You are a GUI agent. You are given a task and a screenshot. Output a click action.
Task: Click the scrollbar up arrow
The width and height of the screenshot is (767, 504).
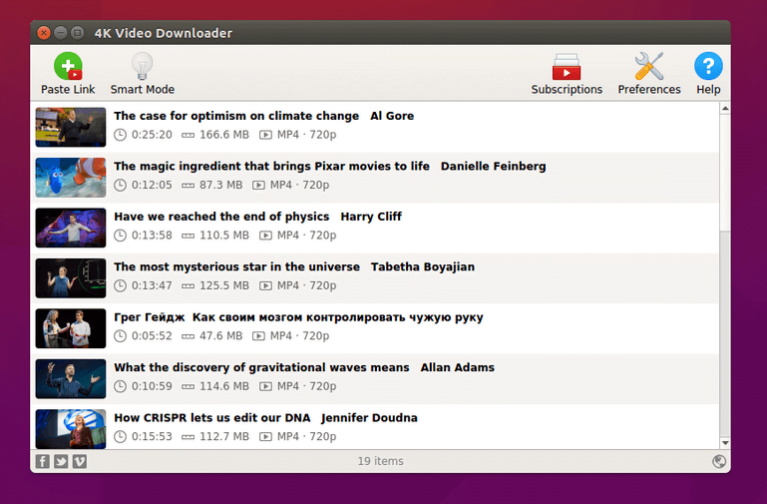[x=725, y=109]
